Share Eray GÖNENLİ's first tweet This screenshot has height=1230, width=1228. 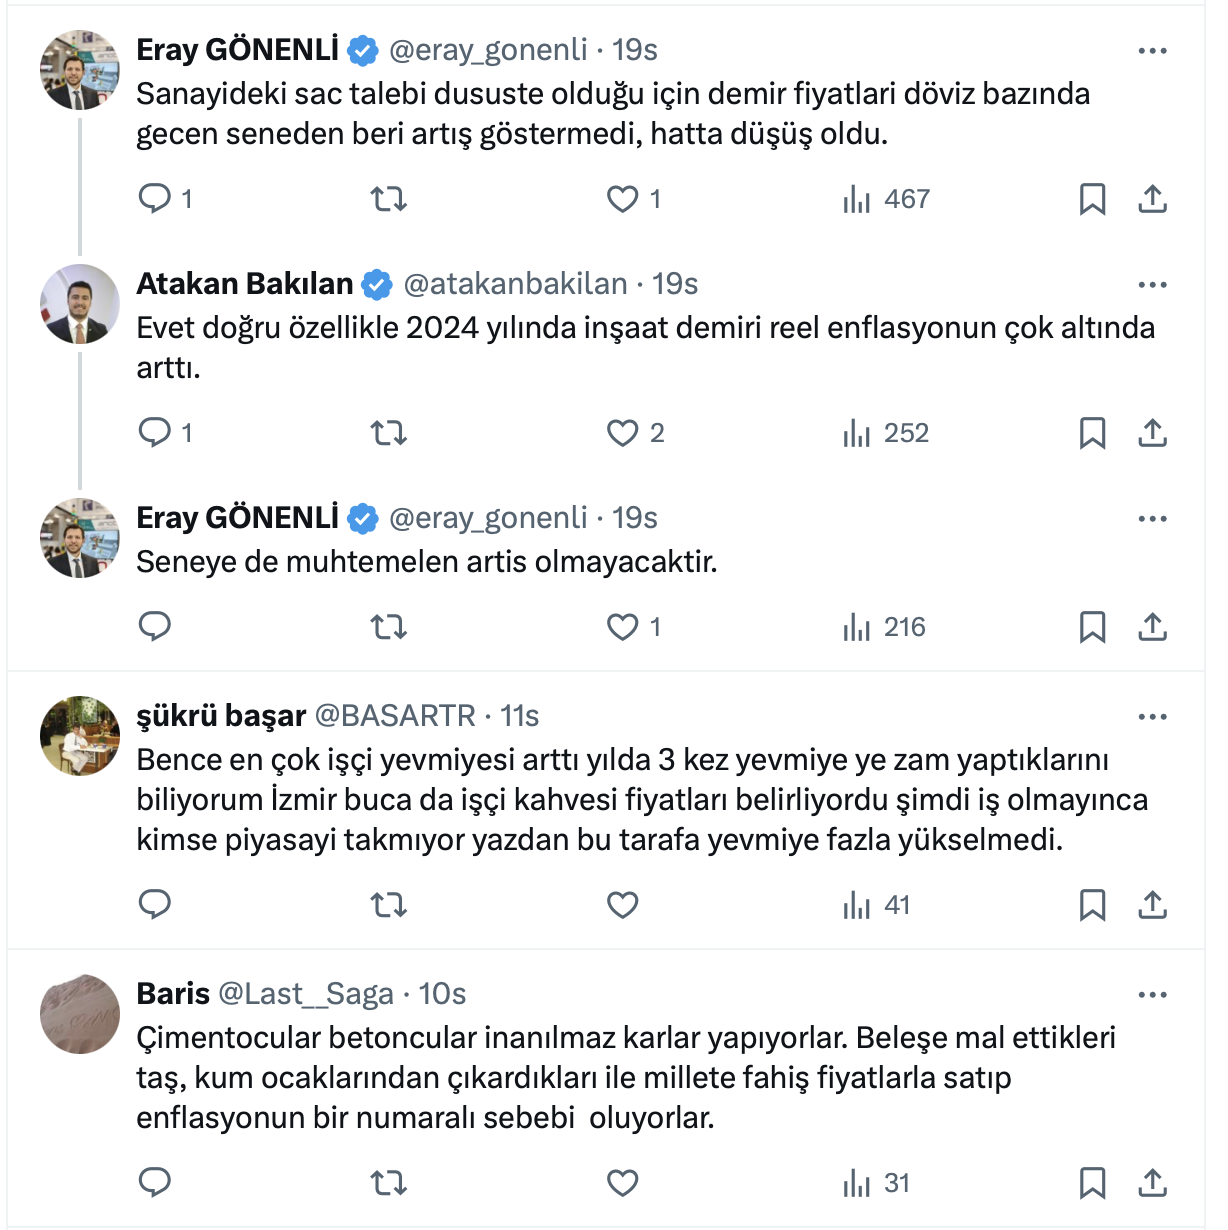pyautogui.click(x=1152, y=199)
